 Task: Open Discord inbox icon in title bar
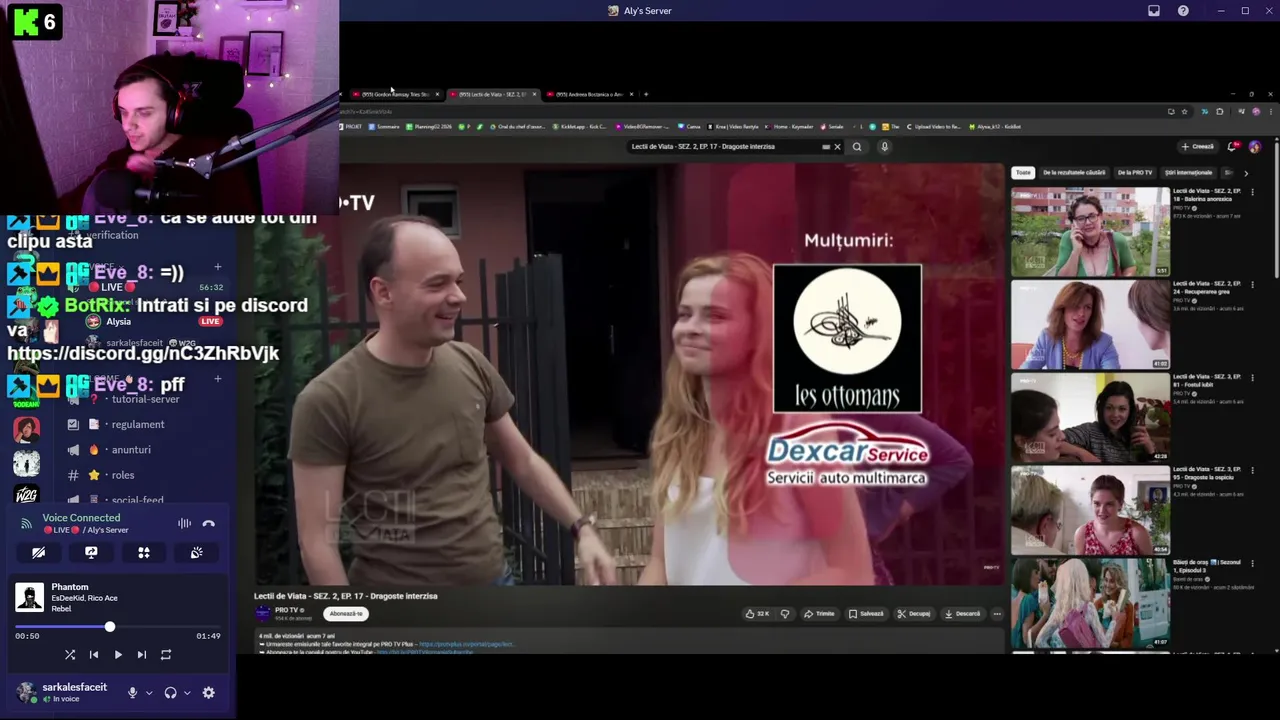(1154, 11)
